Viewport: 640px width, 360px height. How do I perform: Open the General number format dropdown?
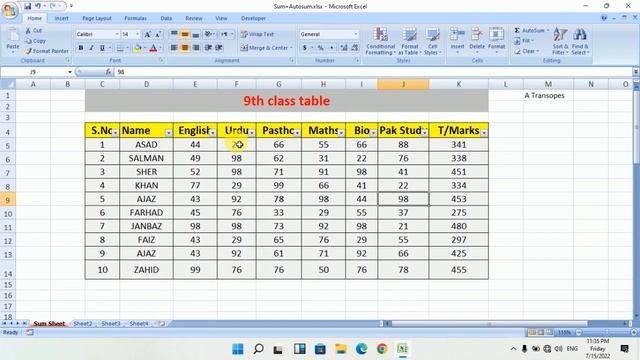click(x=356, y=34)
